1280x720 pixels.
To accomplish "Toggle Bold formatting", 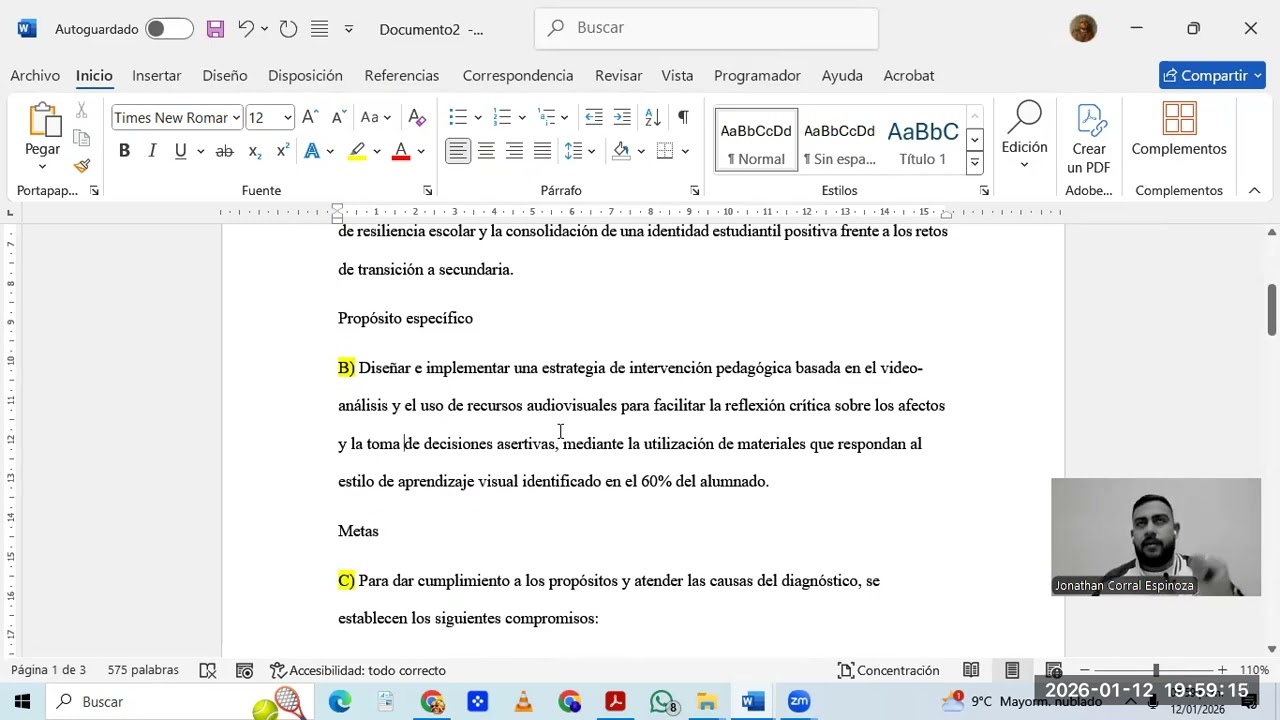I will tap(124, 151).
